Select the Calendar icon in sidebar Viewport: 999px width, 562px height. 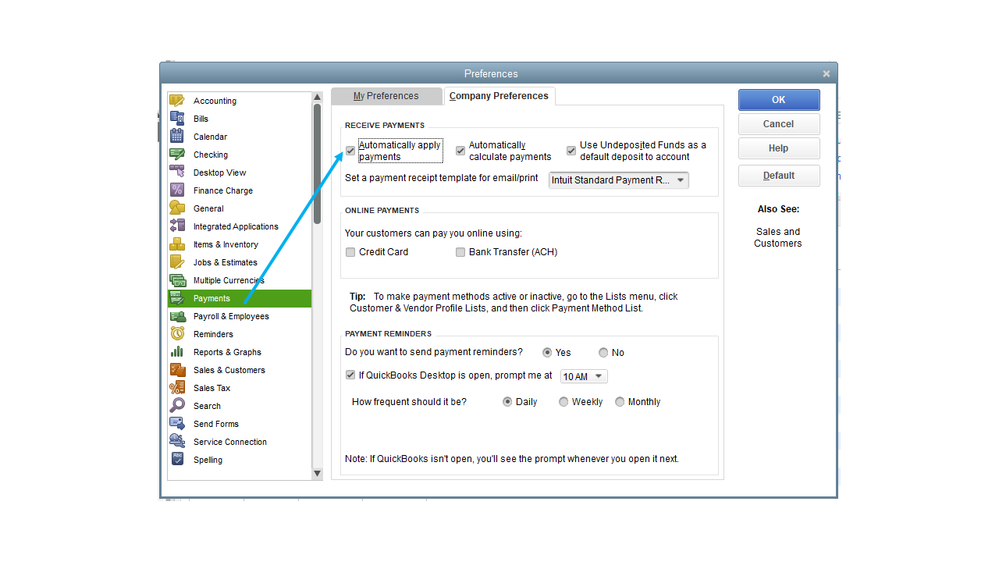[177, 136]
